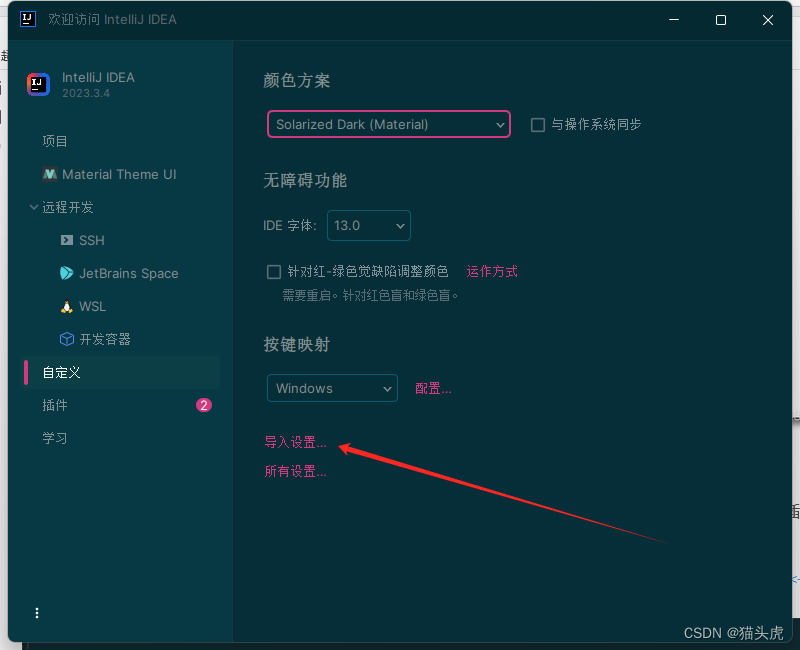Viewport: 800px width, 650px height.
Task: Toggle 针对红-绿色觉缺陷调整颜色 checkbox
Action: 274,272
